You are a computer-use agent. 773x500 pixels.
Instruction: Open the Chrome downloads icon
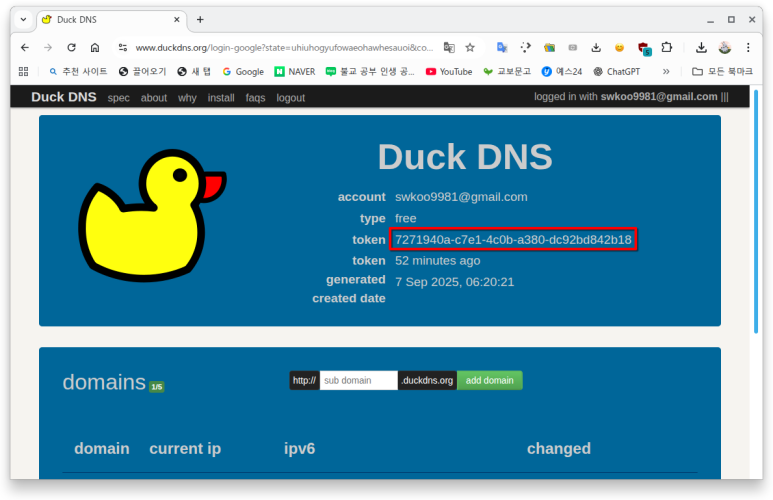(701, 47)
